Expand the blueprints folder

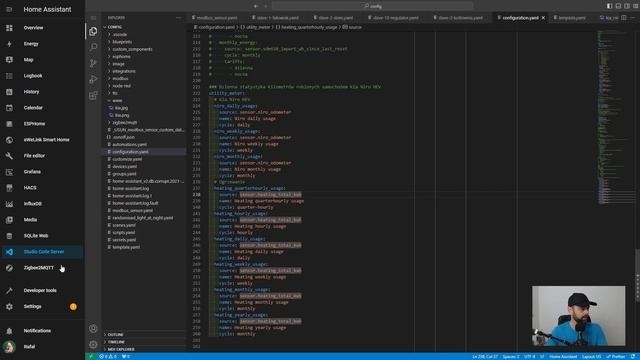[144, 42]
